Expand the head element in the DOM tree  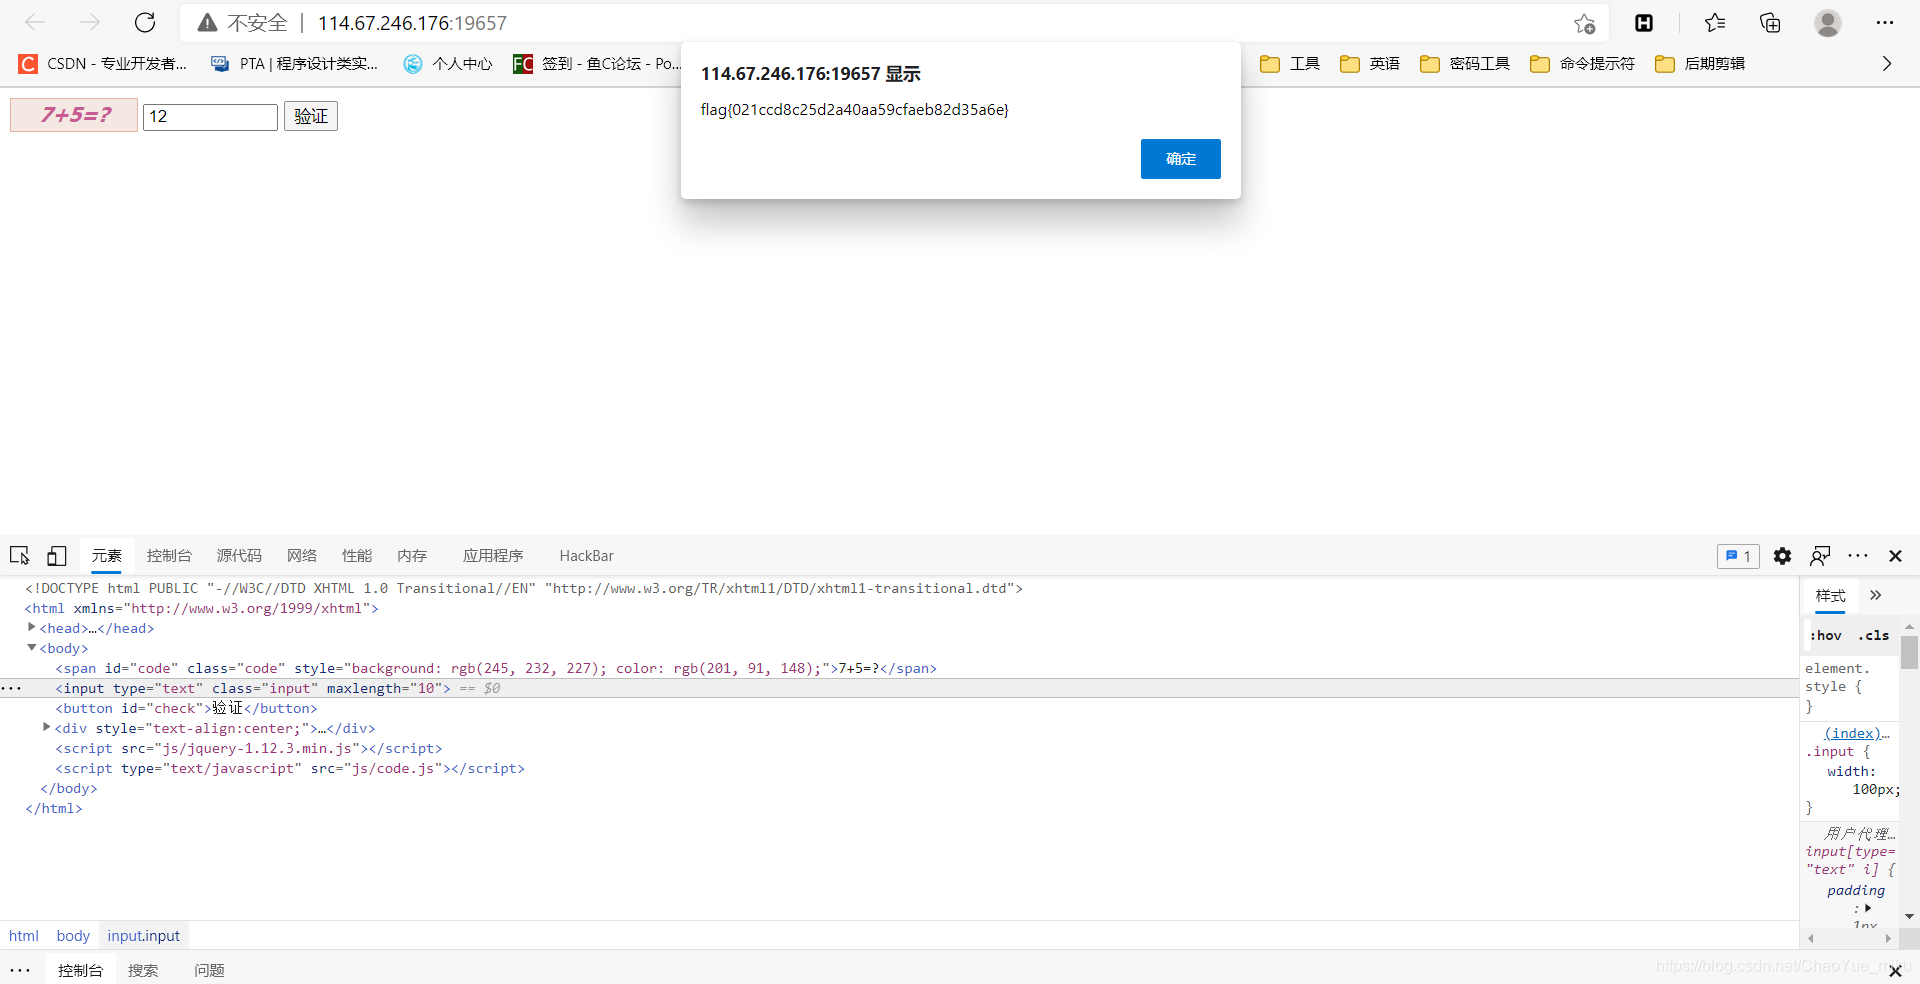point(31,628)
